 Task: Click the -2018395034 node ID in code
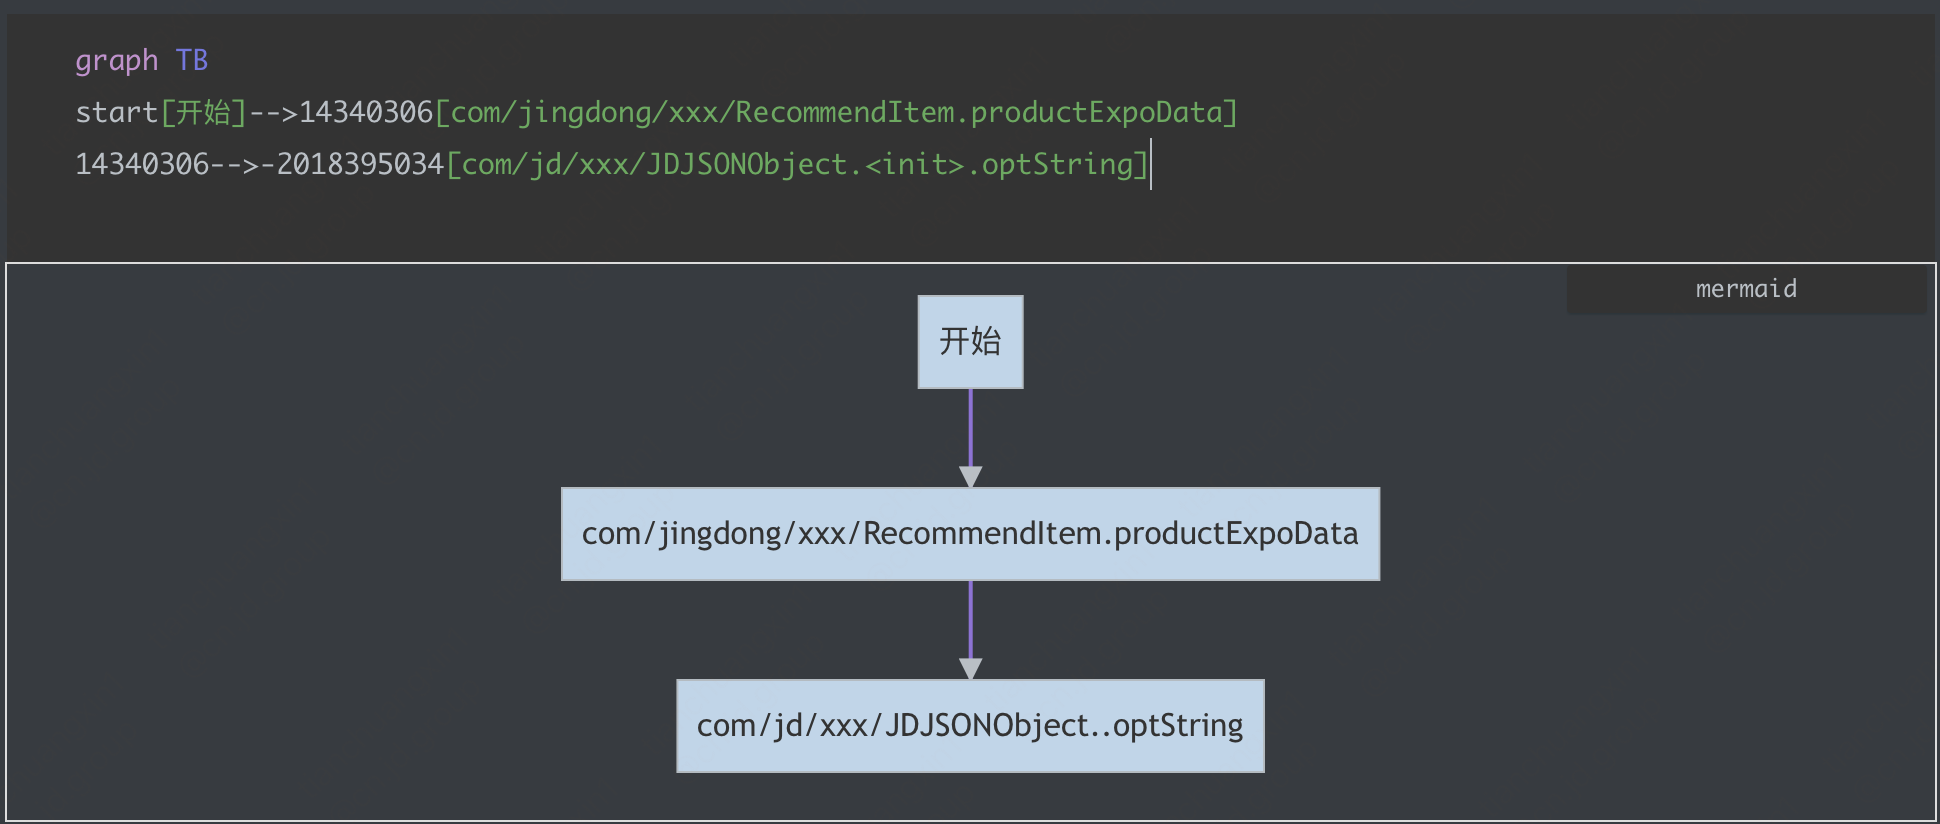coord(352,164)
